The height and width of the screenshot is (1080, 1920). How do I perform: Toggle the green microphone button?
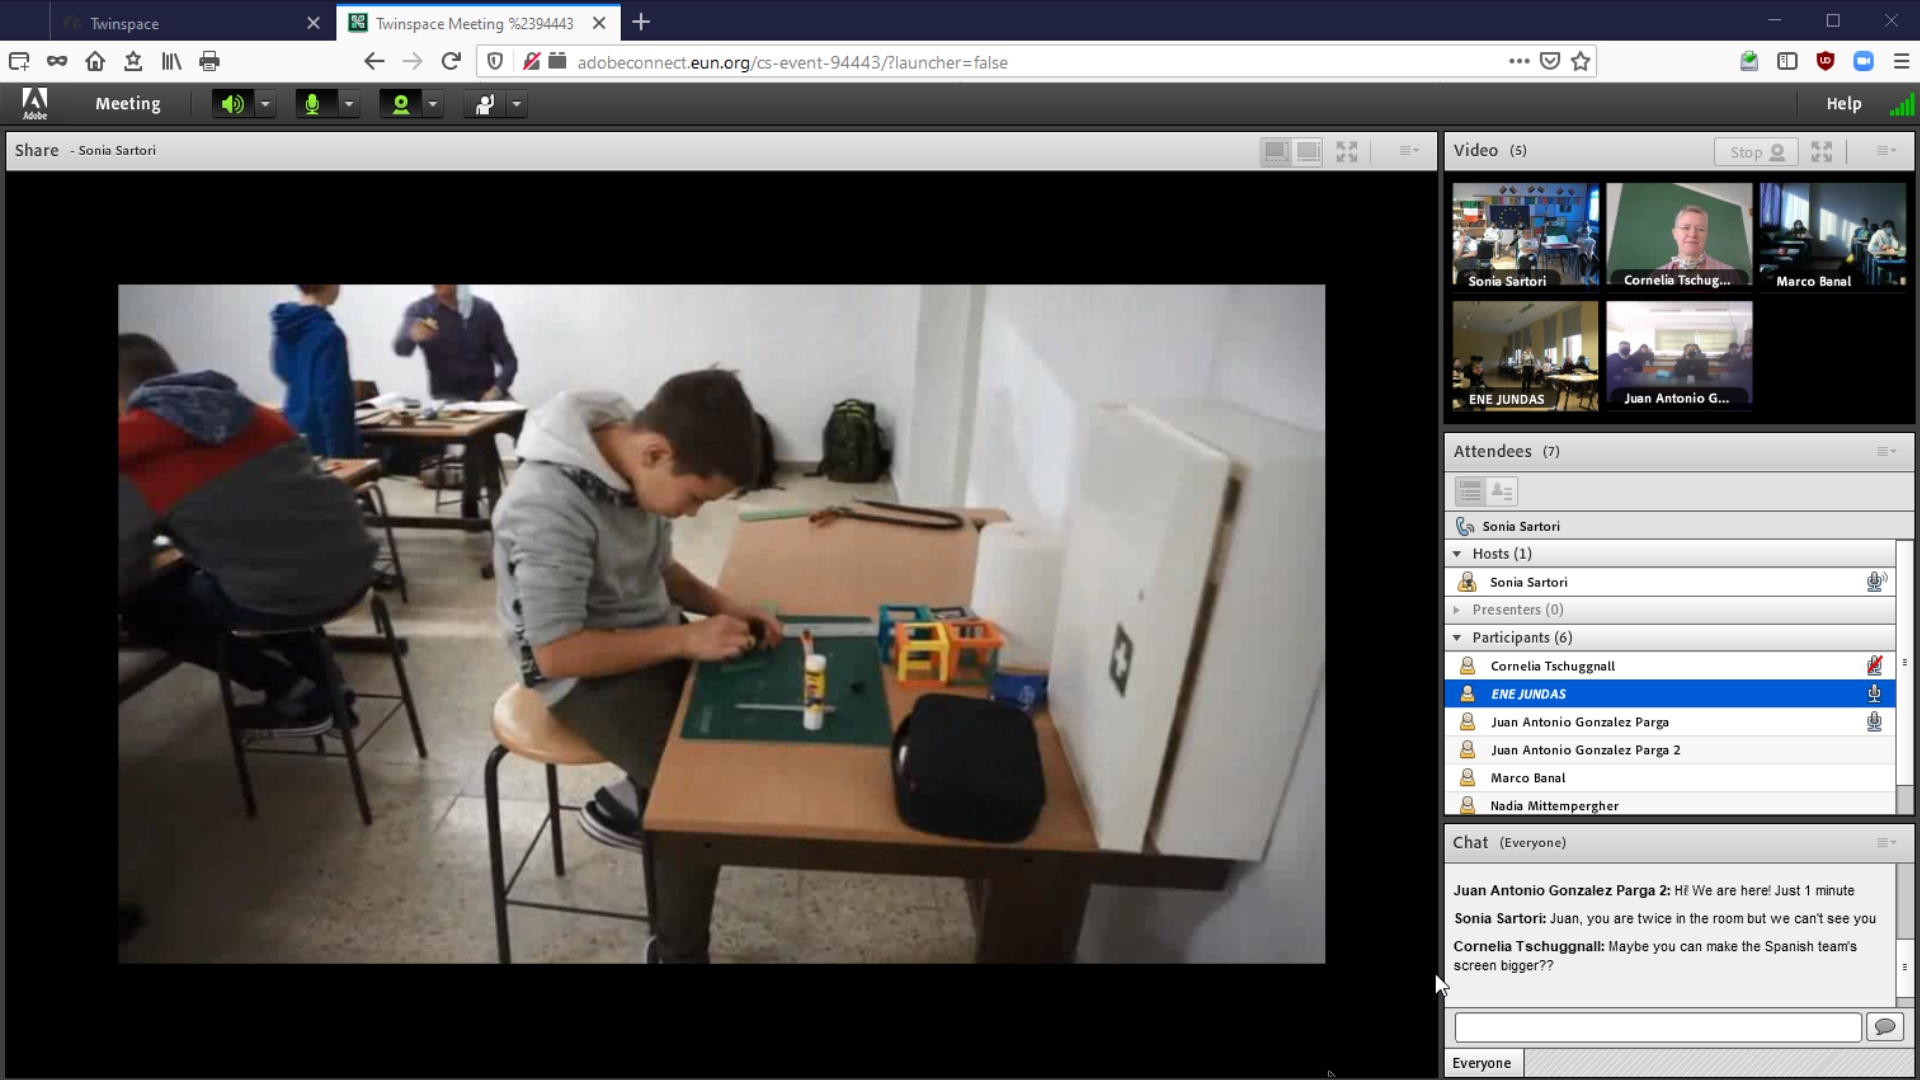[313, 104]
